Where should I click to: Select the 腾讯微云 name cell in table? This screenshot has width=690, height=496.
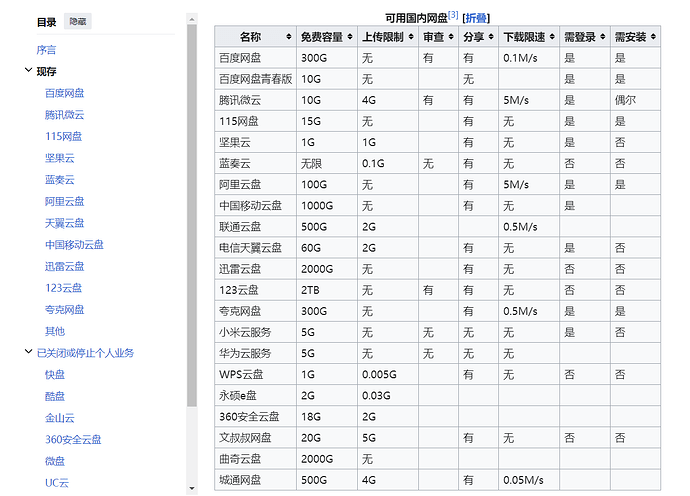(255, 100)
